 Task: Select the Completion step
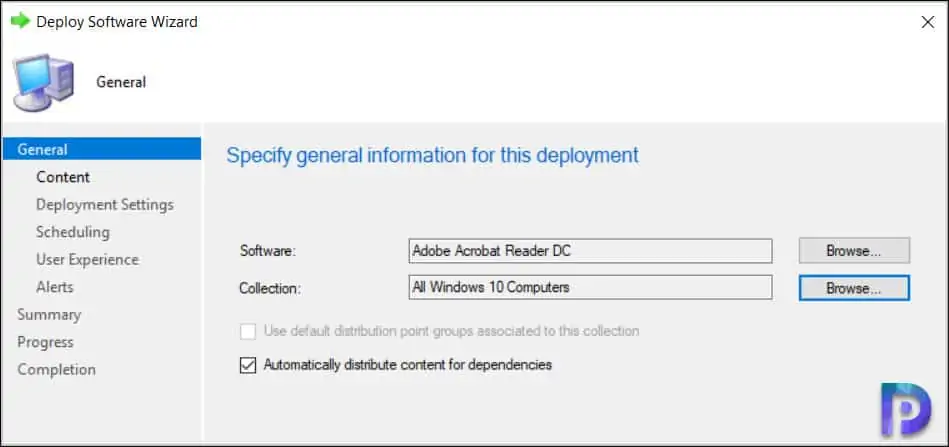pyautogui.click(x=56, y=369)
